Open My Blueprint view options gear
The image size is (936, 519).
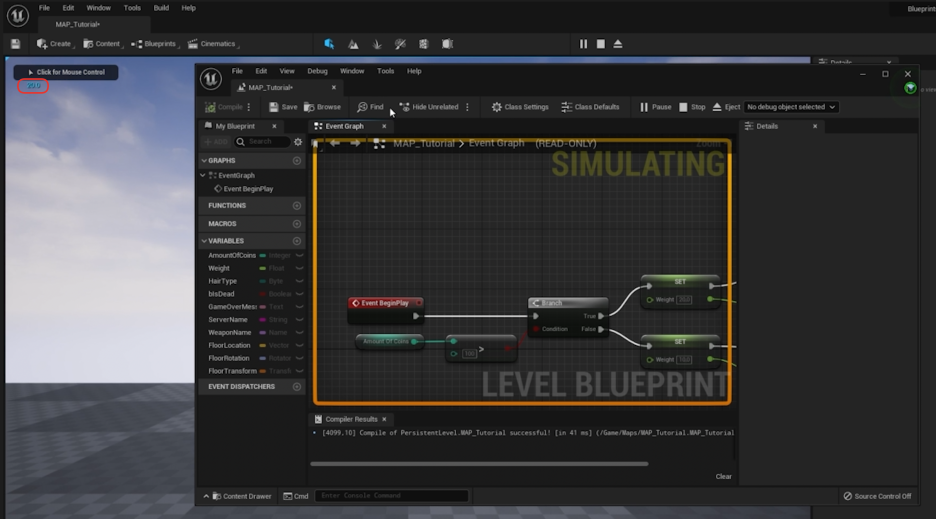(x=298, y=142)
